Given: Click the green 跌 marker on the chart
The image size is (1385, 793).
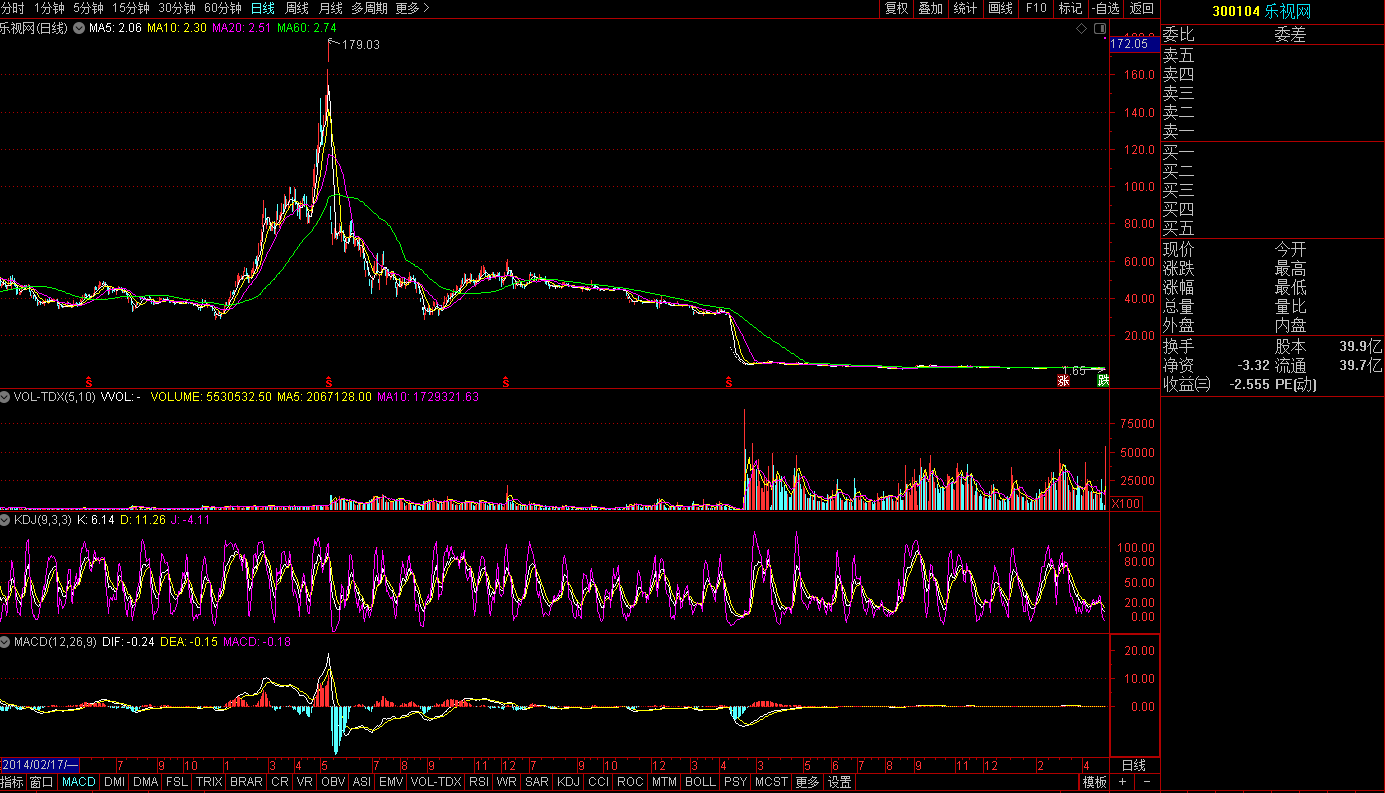Looking at the screenshot, I should click(x=1102, y=380).
